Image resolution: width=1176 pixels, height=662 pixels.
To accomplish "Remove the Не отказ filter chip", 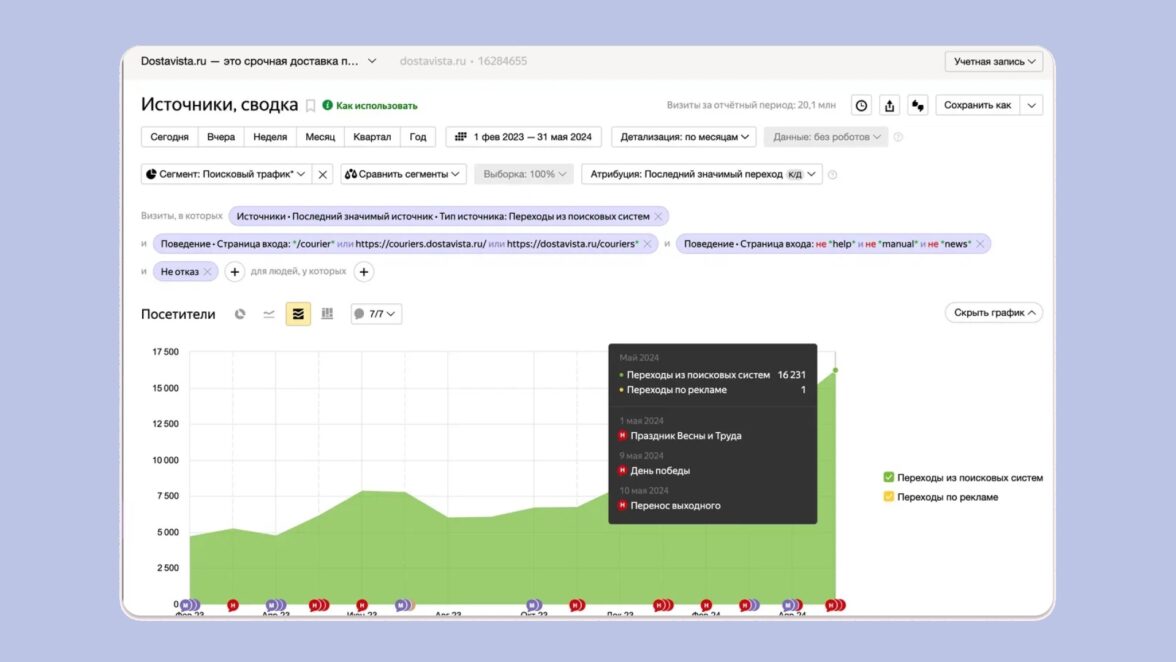I will 208,271.
